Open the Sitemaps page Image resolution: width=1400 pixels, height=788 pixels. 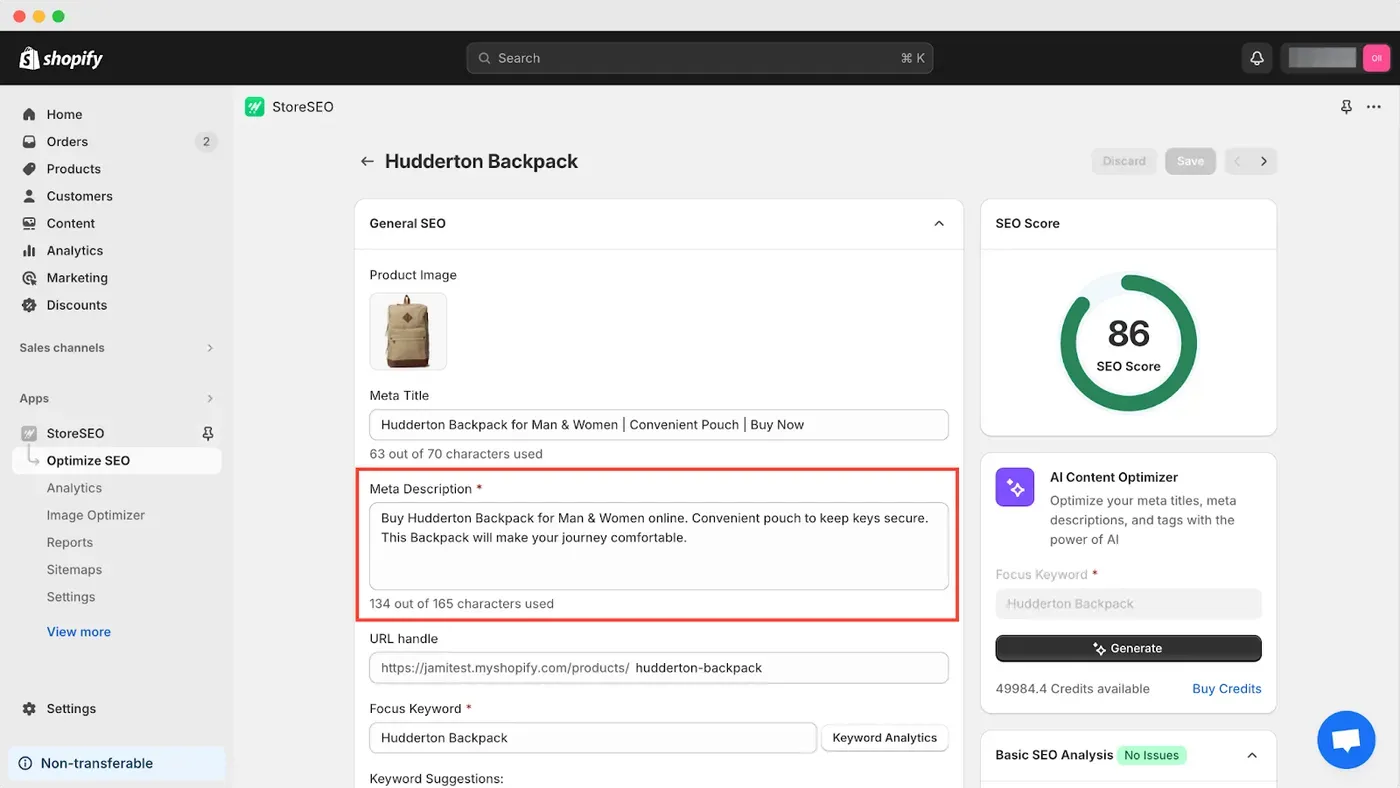pos(74,569)
